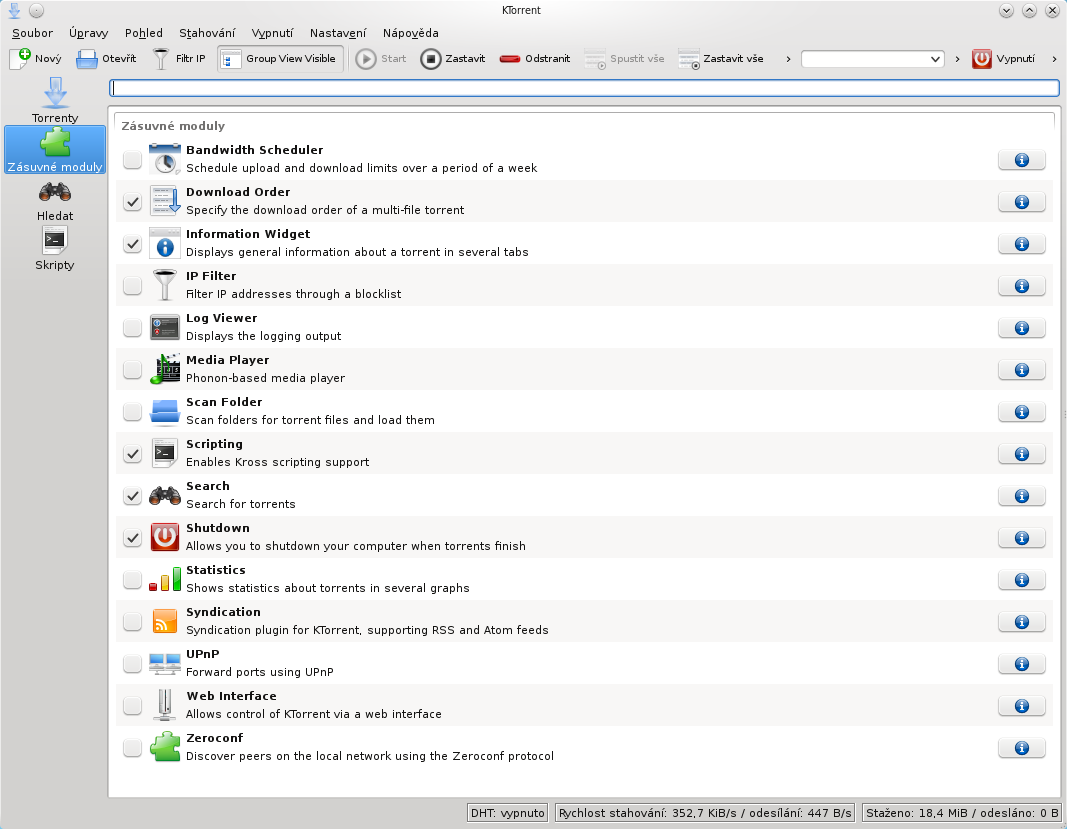The height and width of the screenshot is (829, 1067).
Task: Open the Soubor menu
Action: [32, 33]
